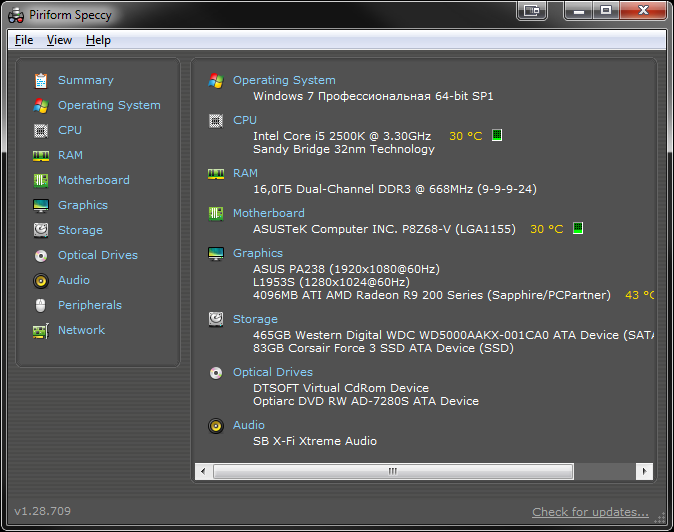The image size is (674, 532).
Task: Click Optical Drives heading link in summary
Action: (x=273, y=372)
